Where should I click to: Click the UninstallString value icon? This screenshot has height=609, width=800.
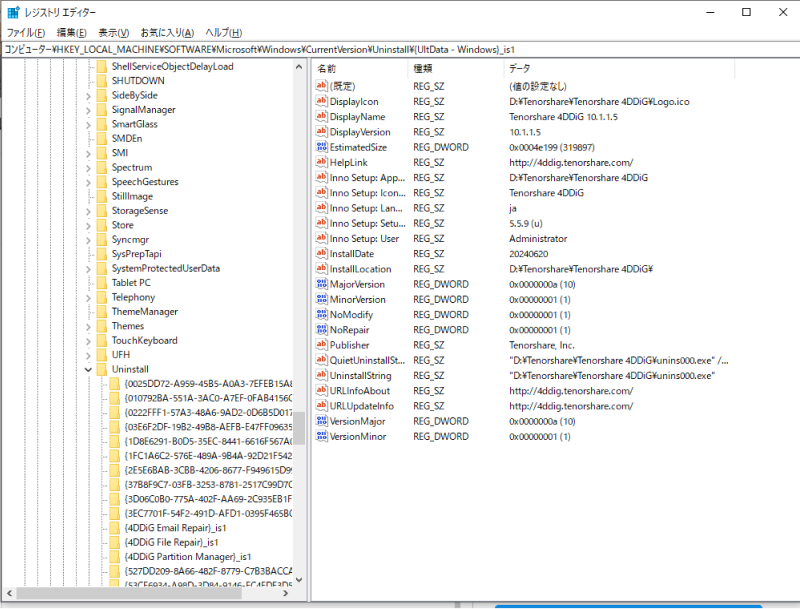coord(321,375)
